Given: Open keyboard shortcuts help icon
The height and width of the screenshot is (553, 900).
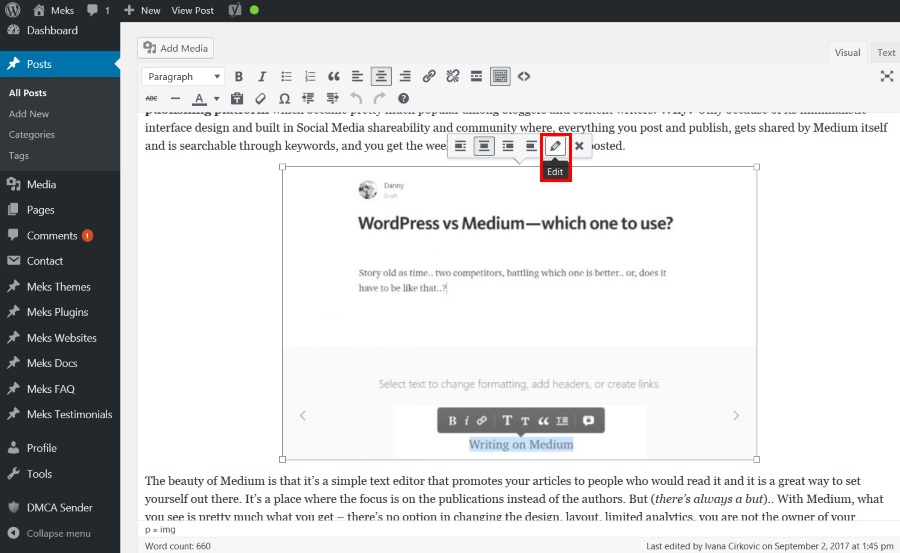Looking at the screenshot, I should [403, 99].
